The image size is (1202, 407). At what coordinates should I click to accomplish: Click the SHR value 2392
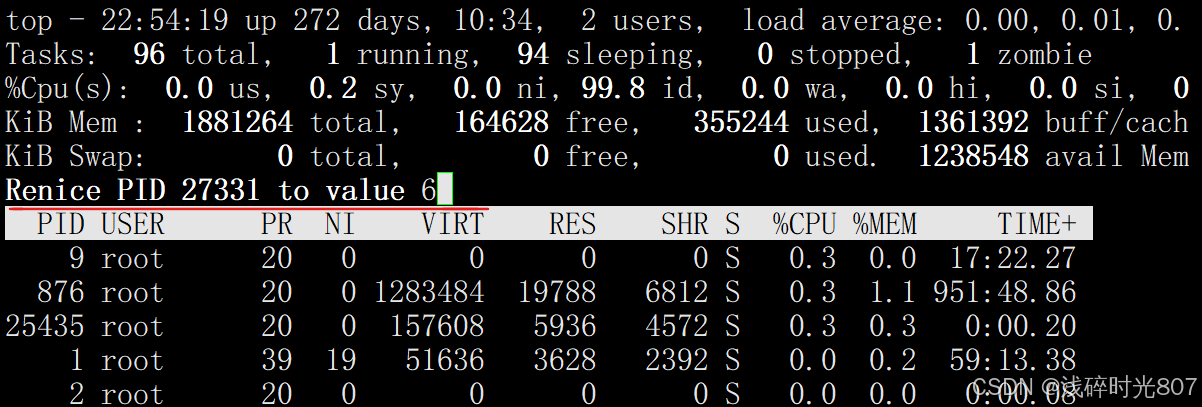[677, 360]
